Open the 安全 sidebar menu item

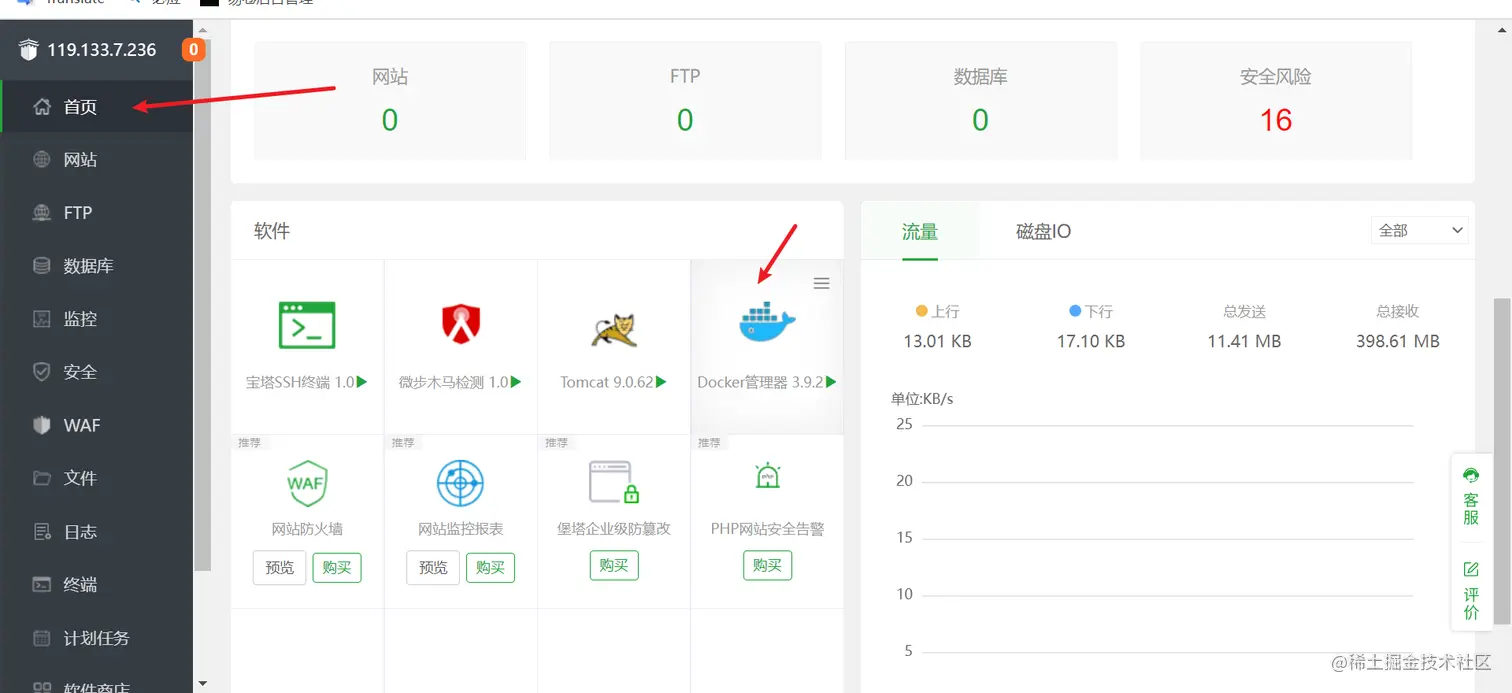pyautogui.click(x=97, y=372)
